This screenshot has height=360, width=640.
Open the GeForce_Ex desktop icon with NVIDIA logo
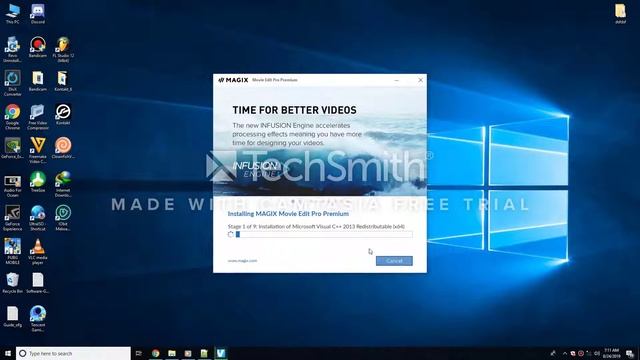[x=12, y=148]
